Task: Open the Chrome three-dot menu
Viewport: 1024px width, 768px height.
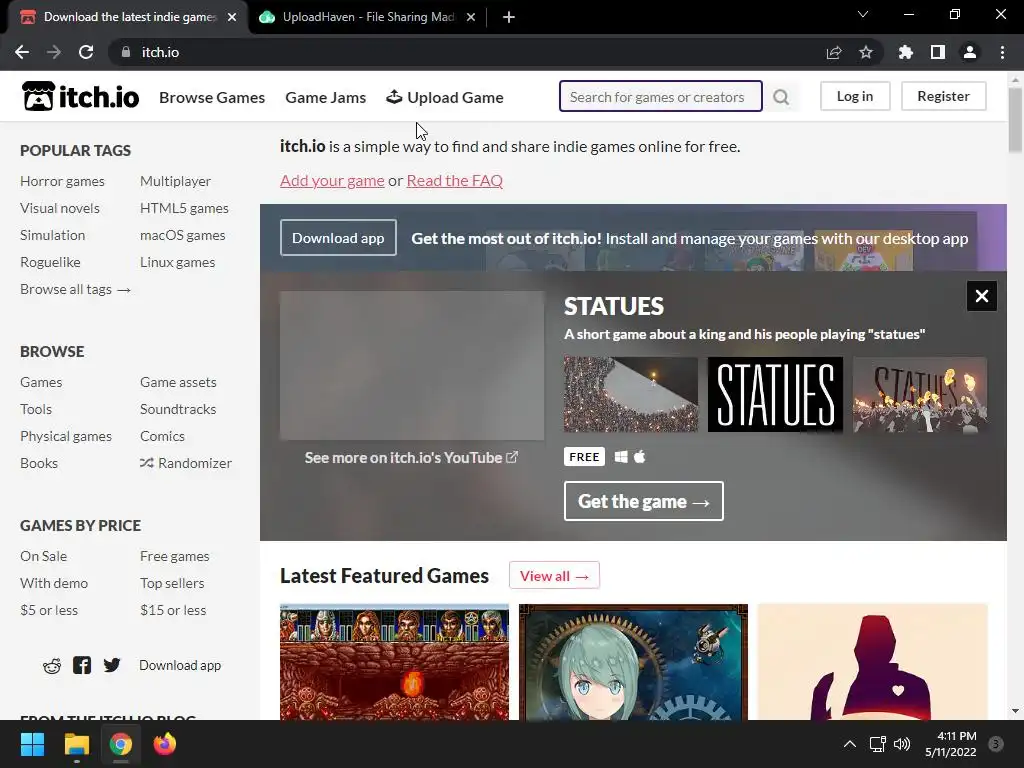Action: [x=1002, y=52]
